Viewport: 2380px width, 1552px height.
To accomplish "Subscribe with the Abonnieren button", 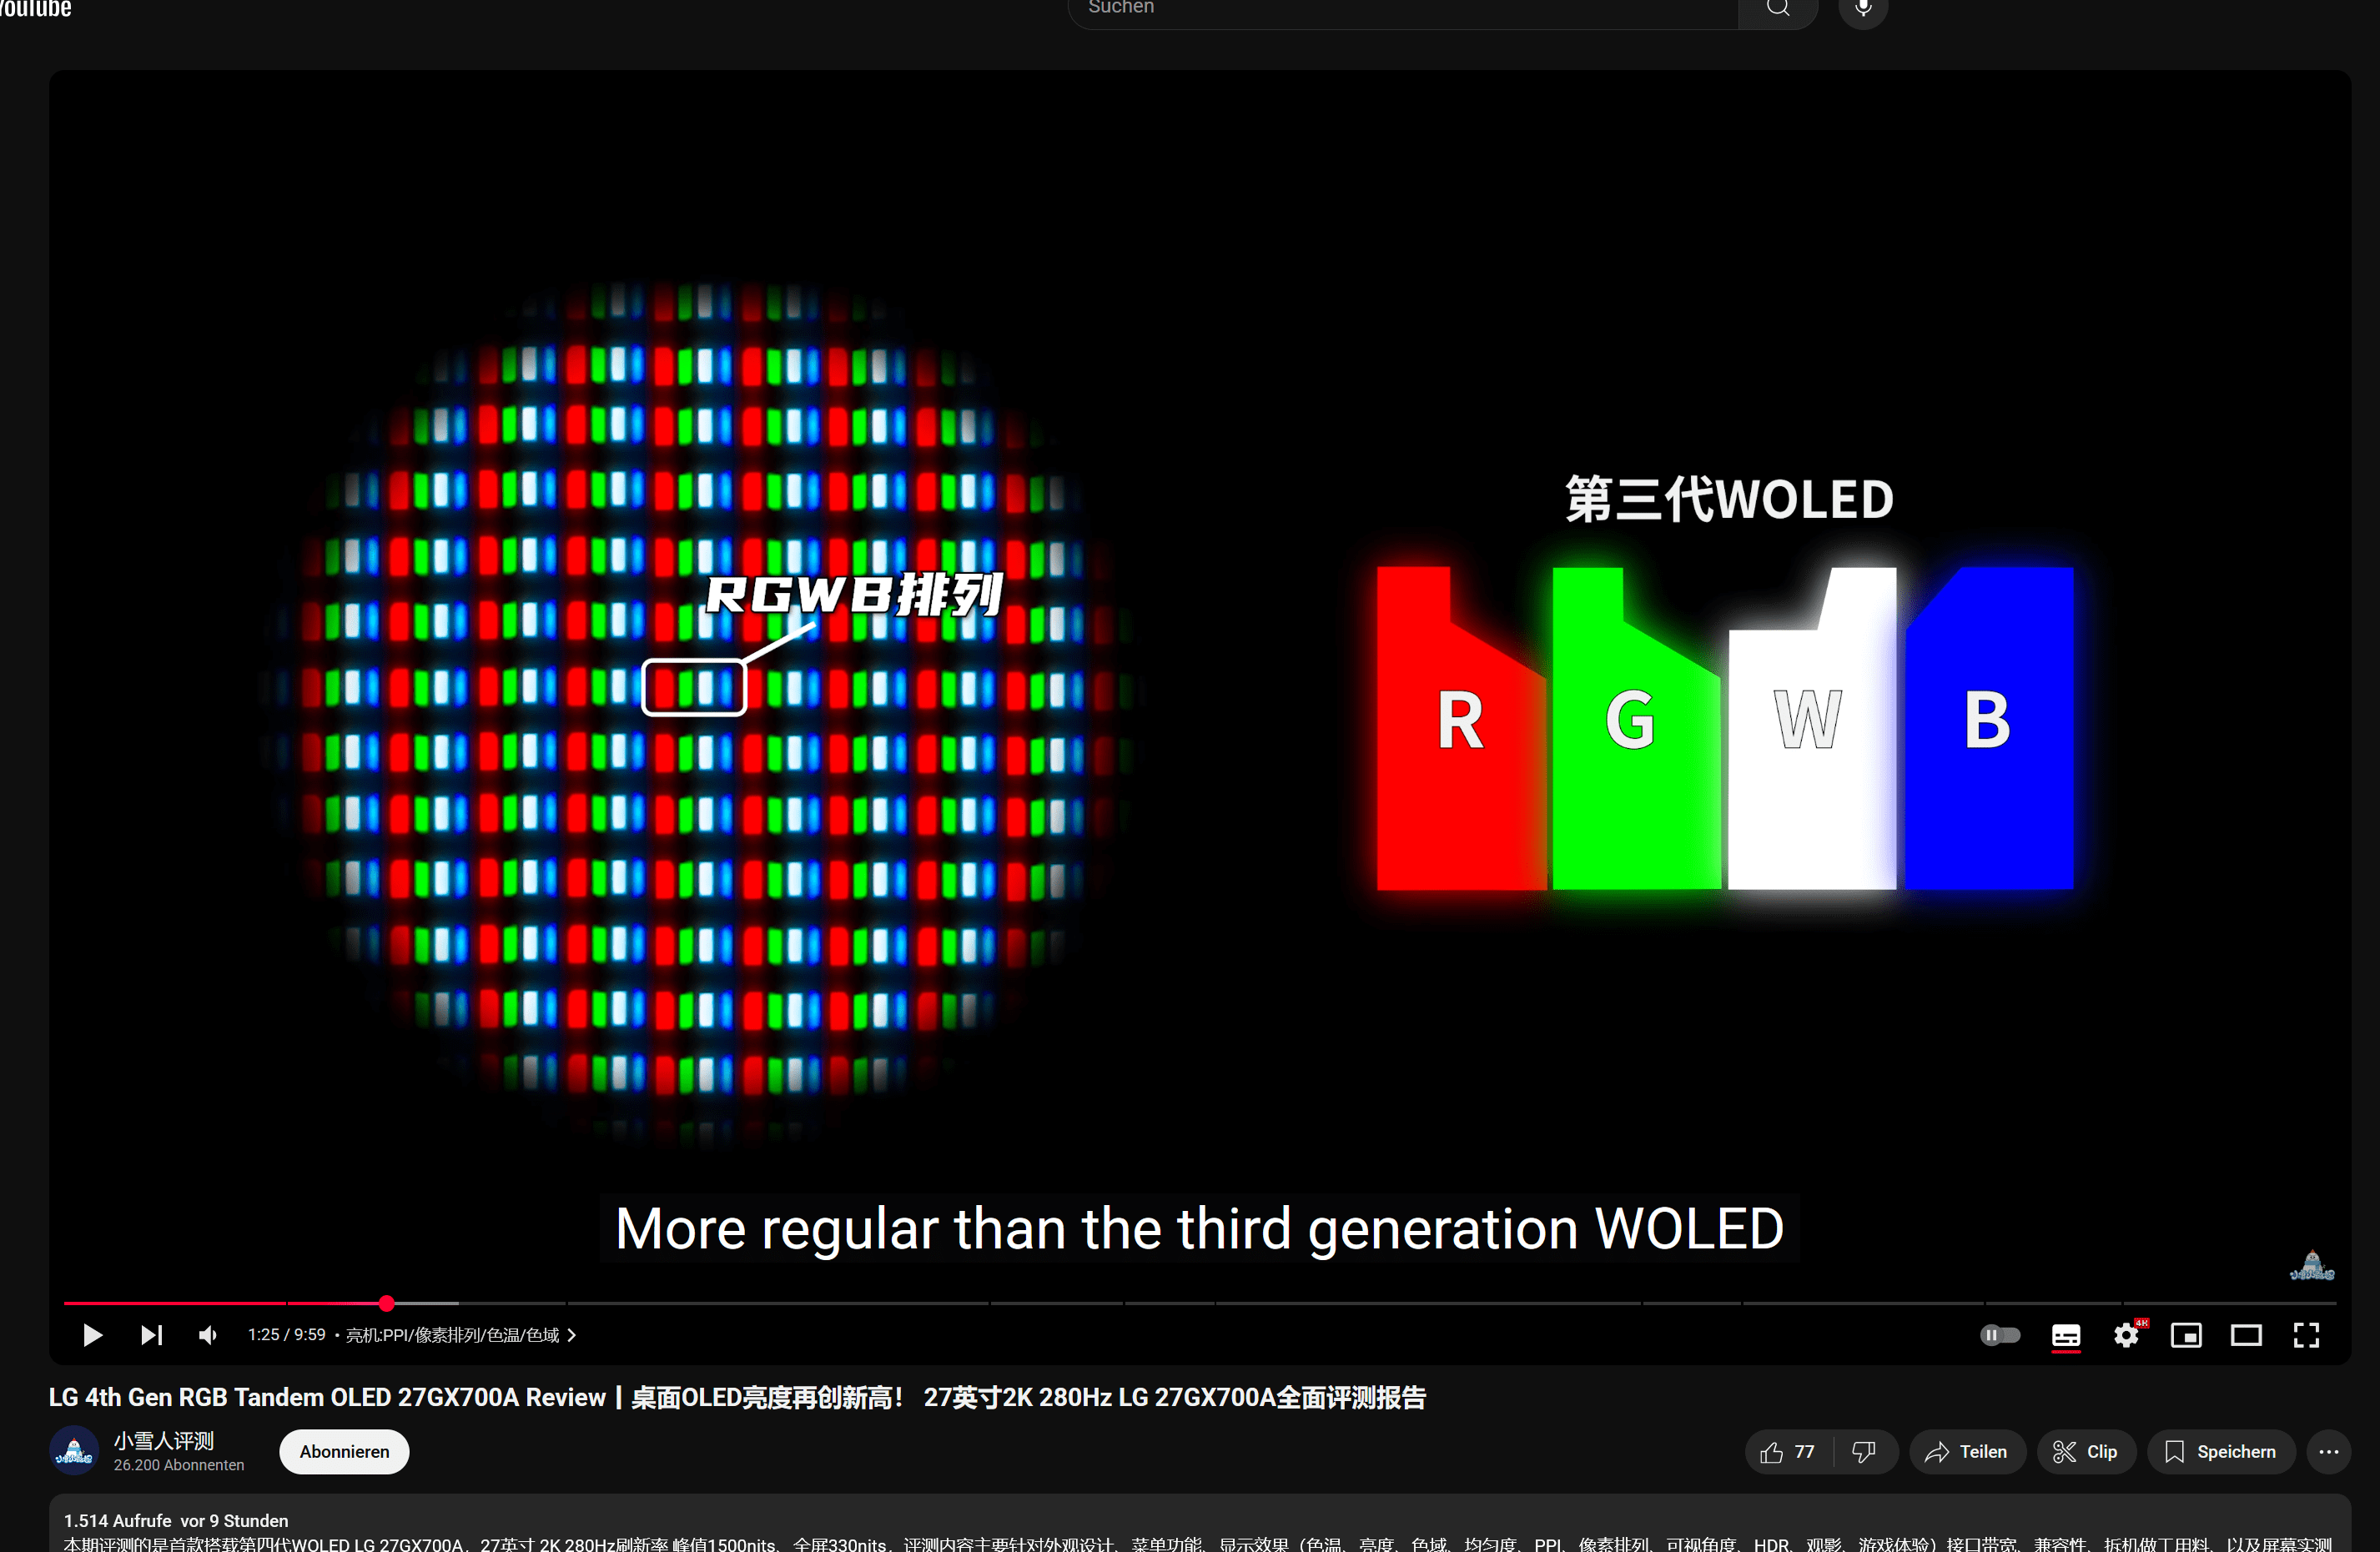I will (x=344, y=1451).
